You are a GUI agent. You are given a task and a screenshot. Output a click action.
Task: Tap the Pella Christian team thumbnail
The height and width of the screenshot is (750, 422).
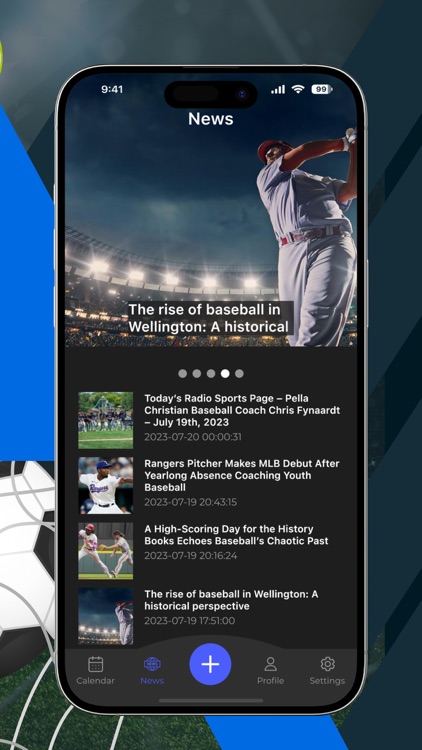pyautogui.click(x=106, y=420)
